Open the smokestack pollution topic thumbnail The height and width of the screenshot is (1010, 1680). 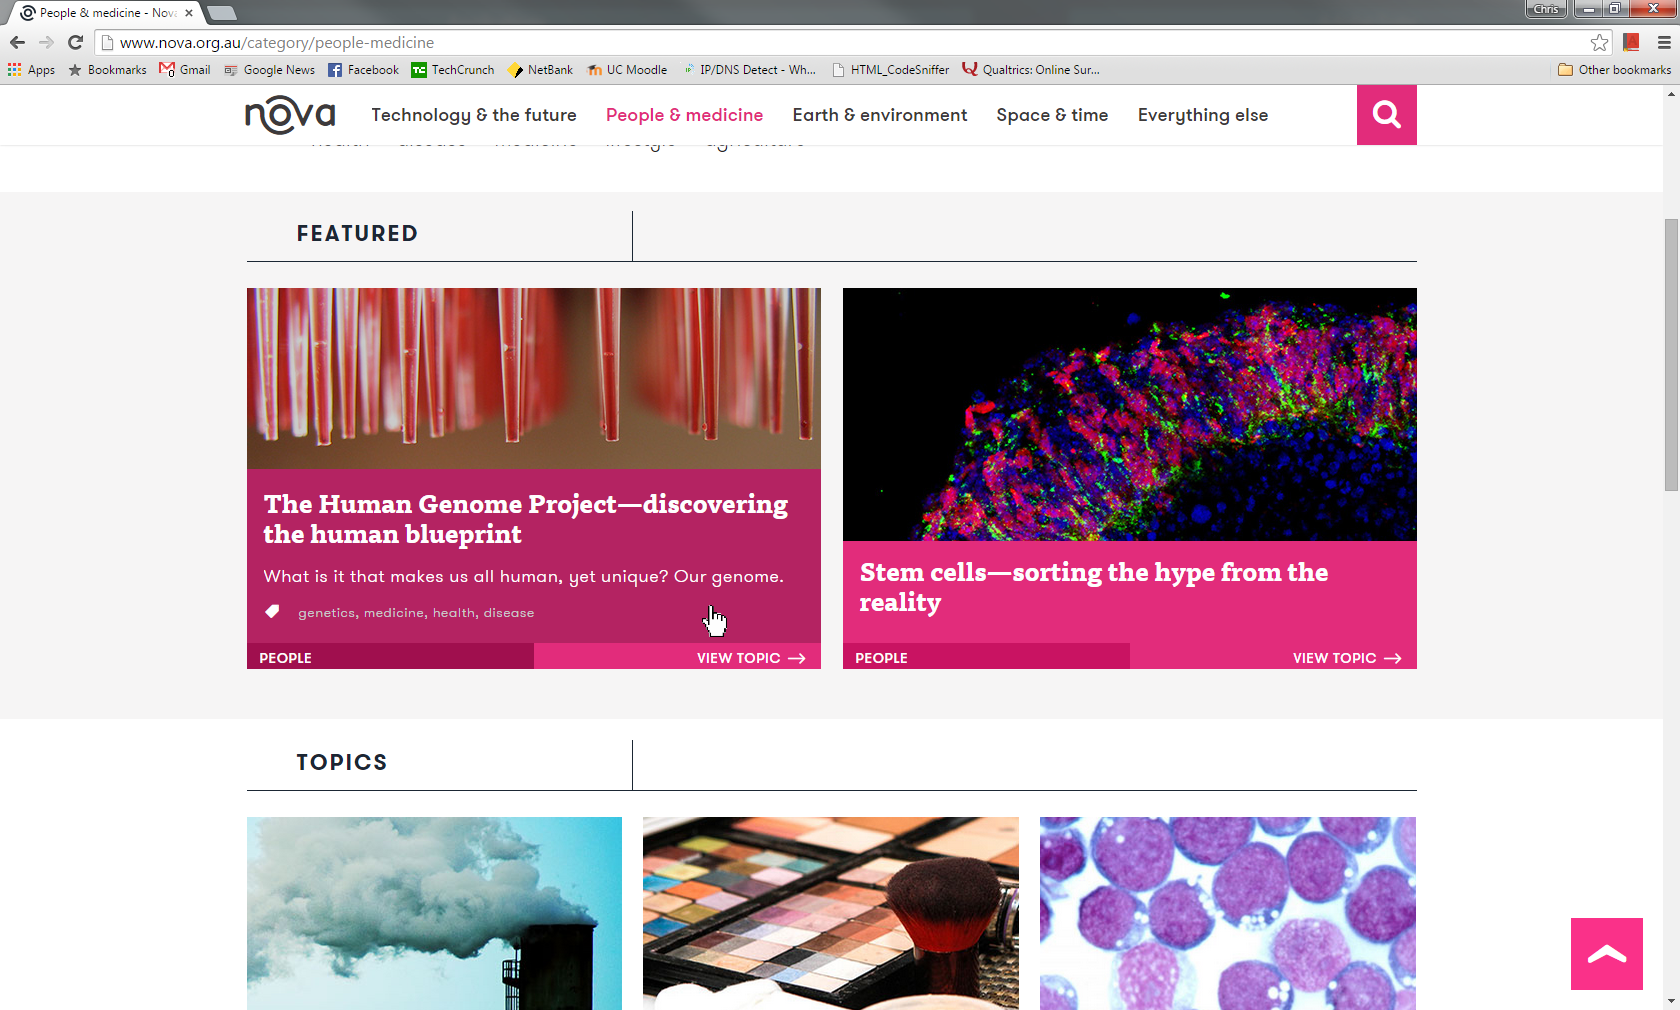click(434, 913)
